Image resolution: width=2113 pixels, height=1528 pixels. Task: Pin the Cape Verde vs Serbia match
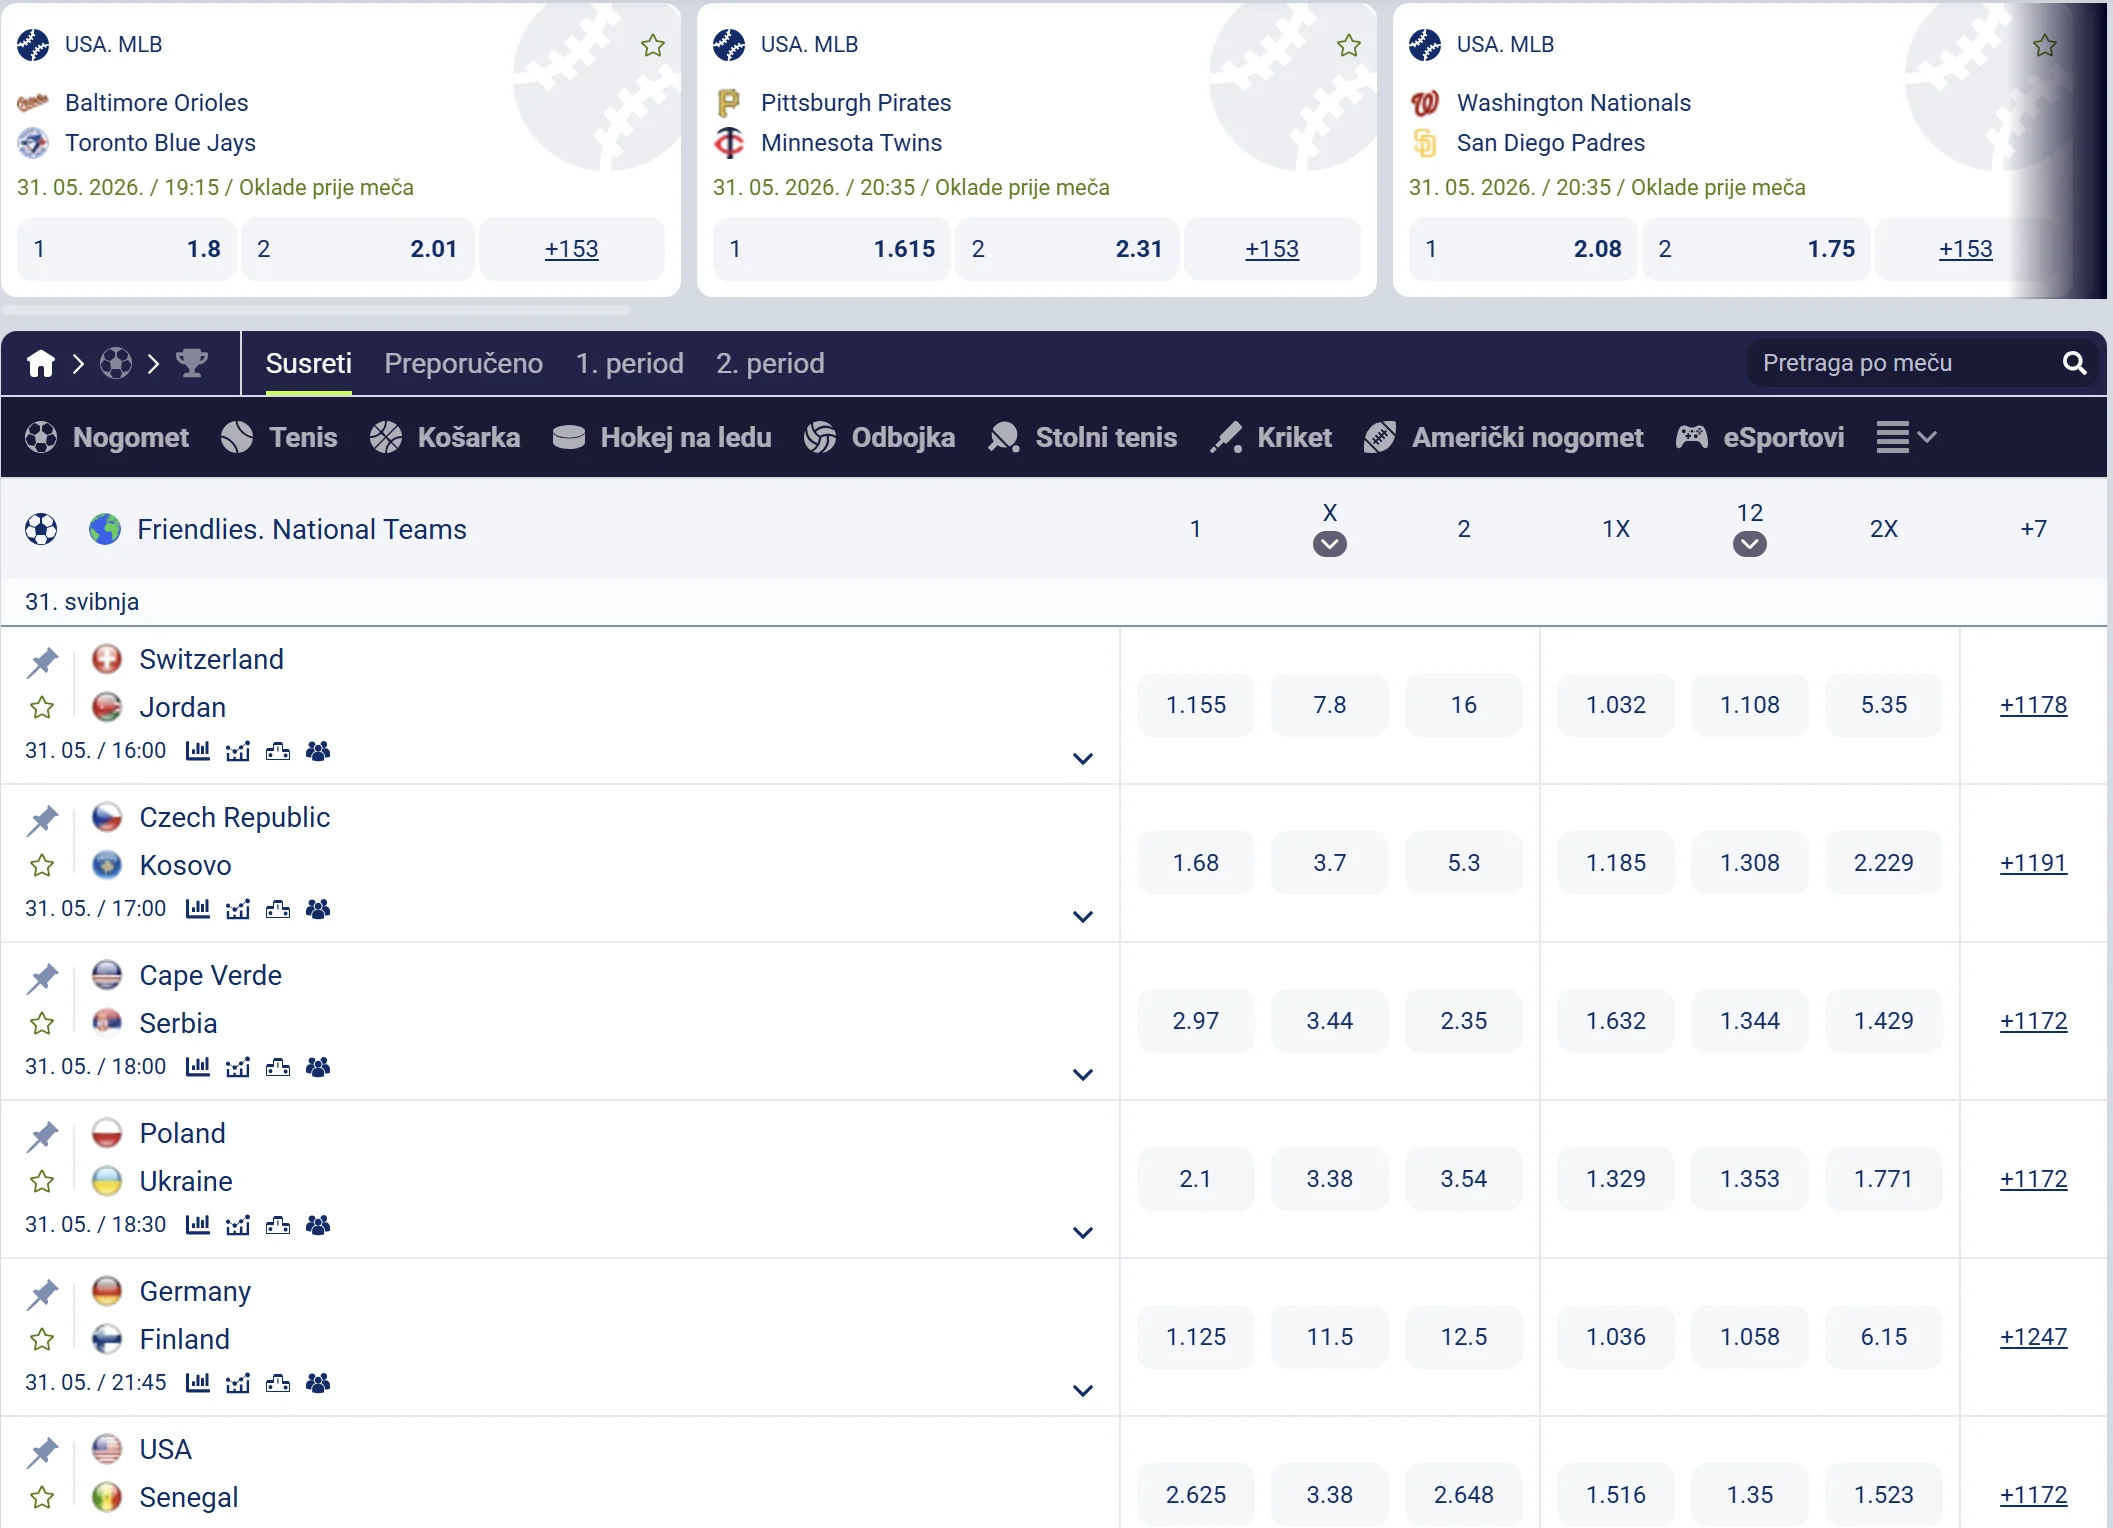pyautogui.click(x=42, y=977)
